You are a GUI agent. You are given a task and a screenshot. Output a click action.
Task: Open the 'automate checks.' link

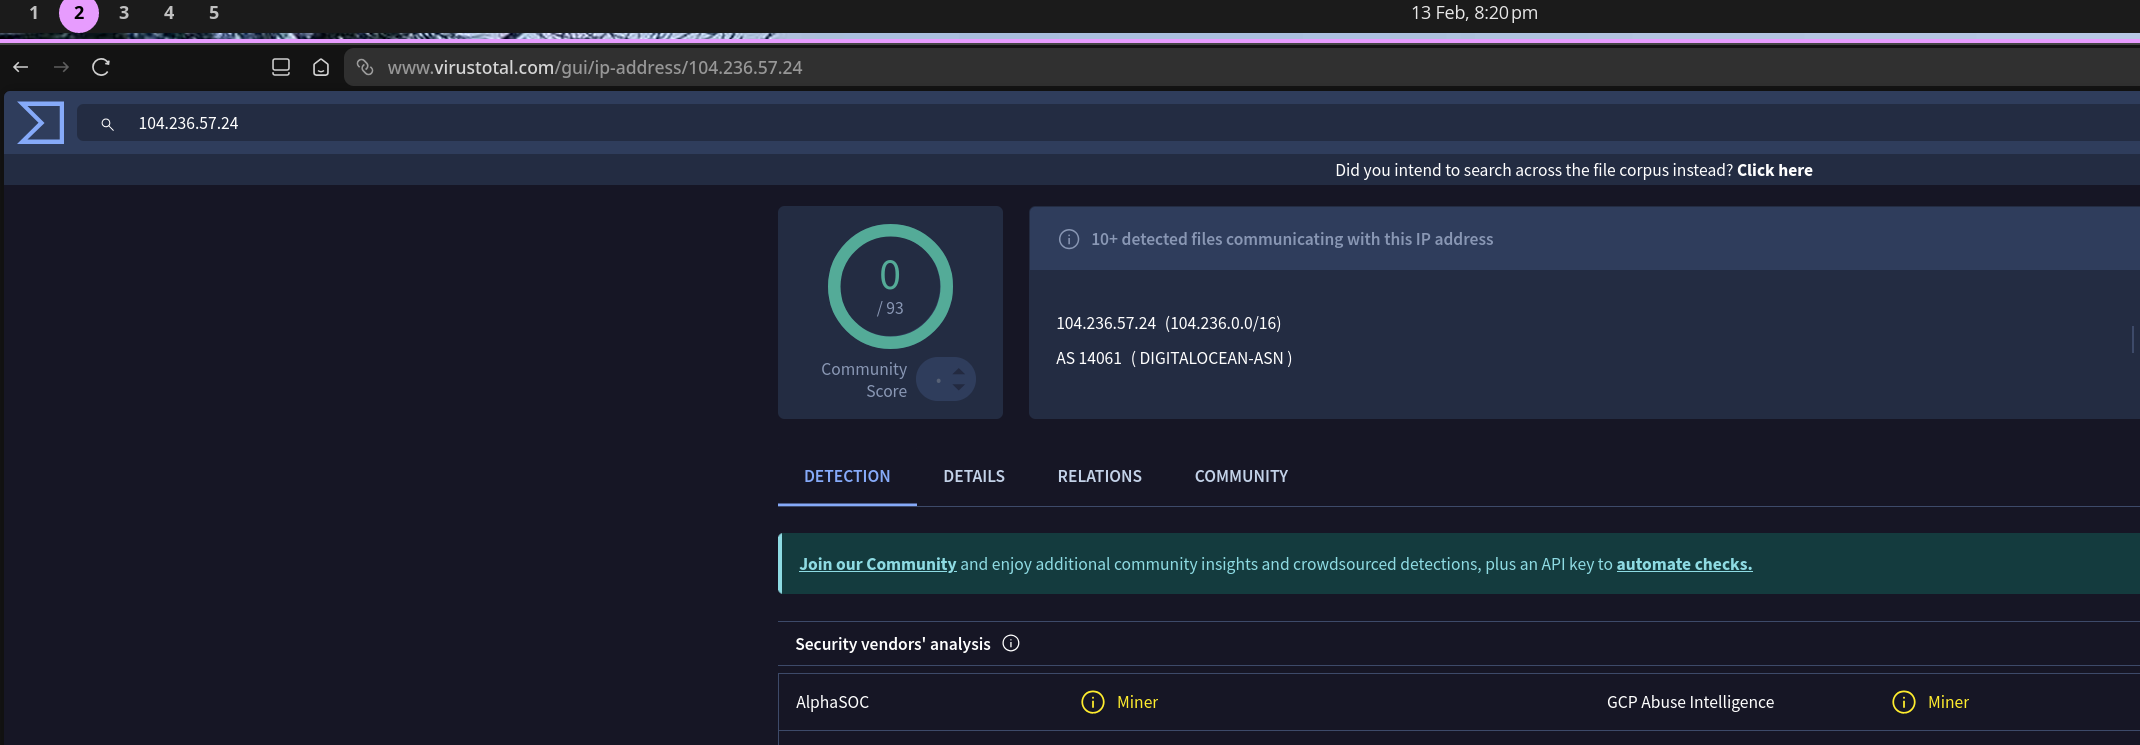pos(1684,564)
